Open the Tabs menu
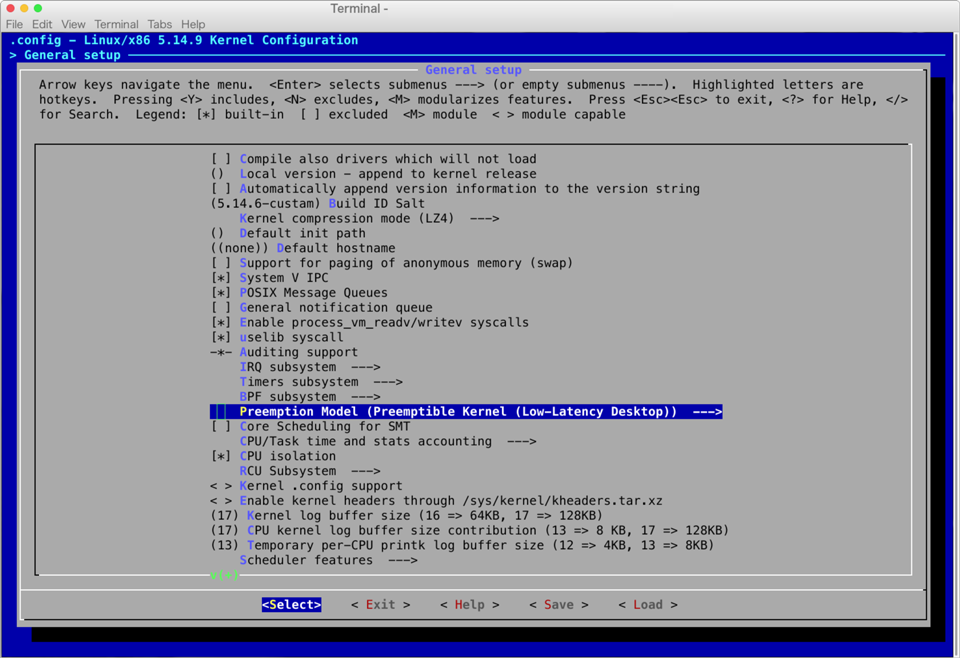 159,24
